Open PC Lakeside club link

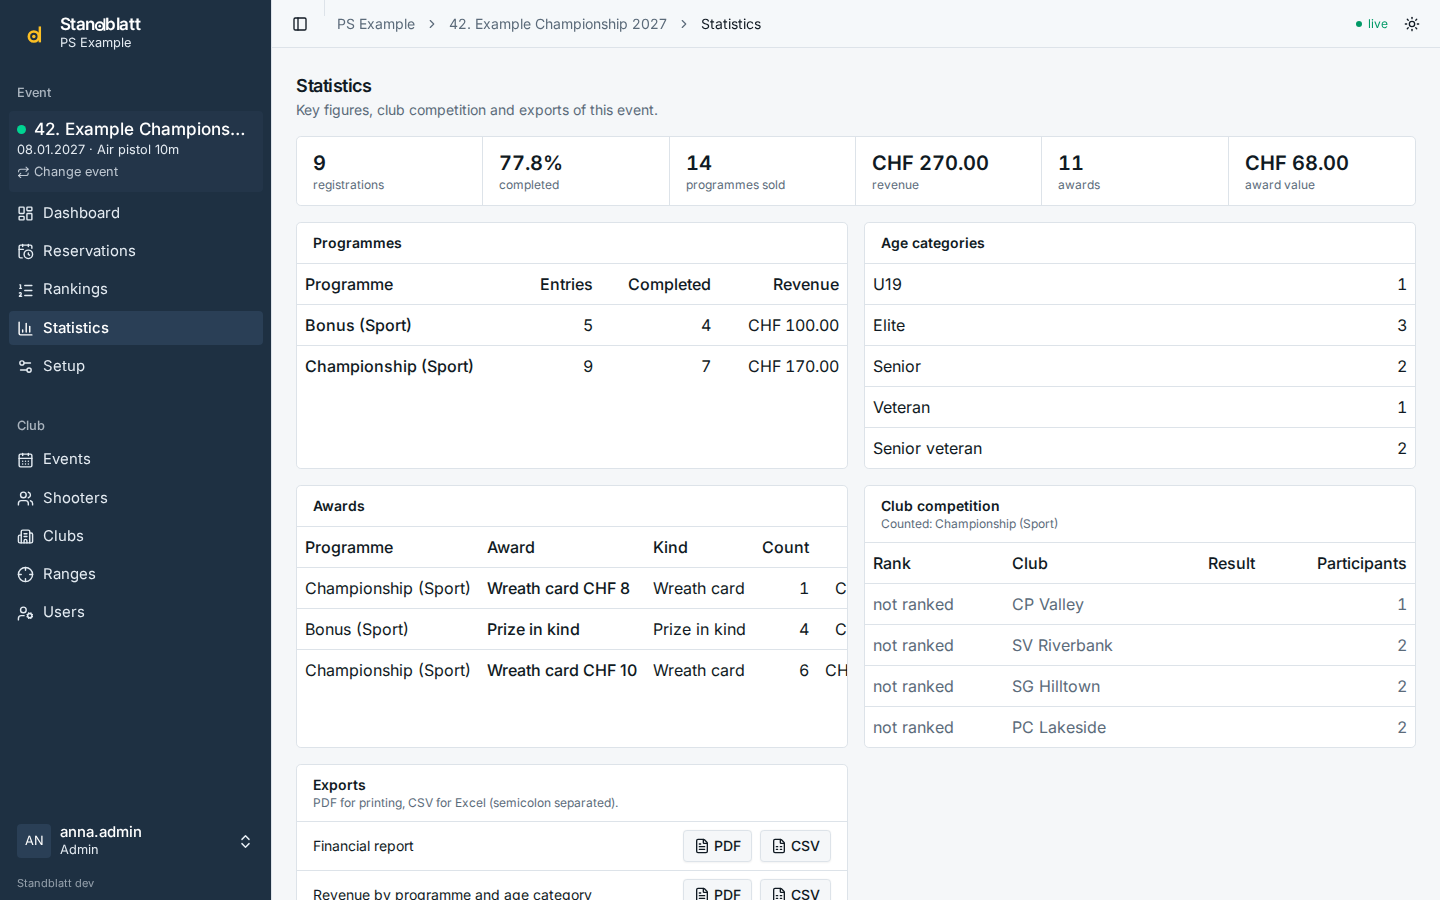coord(1059,727)
